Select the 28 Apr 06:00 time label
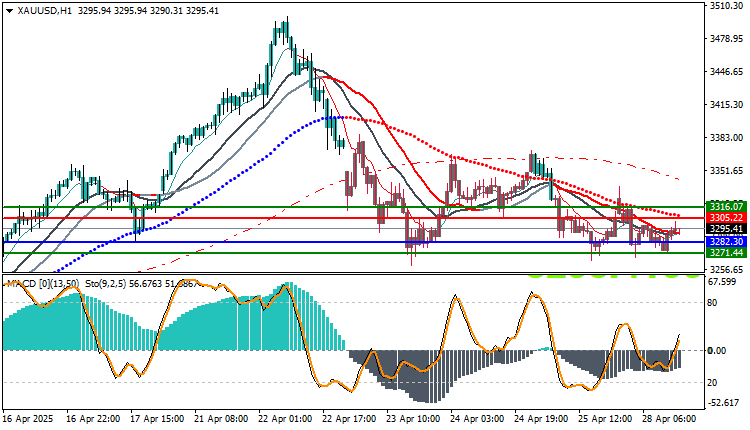The image size is (750, 430). coord(670,419)
